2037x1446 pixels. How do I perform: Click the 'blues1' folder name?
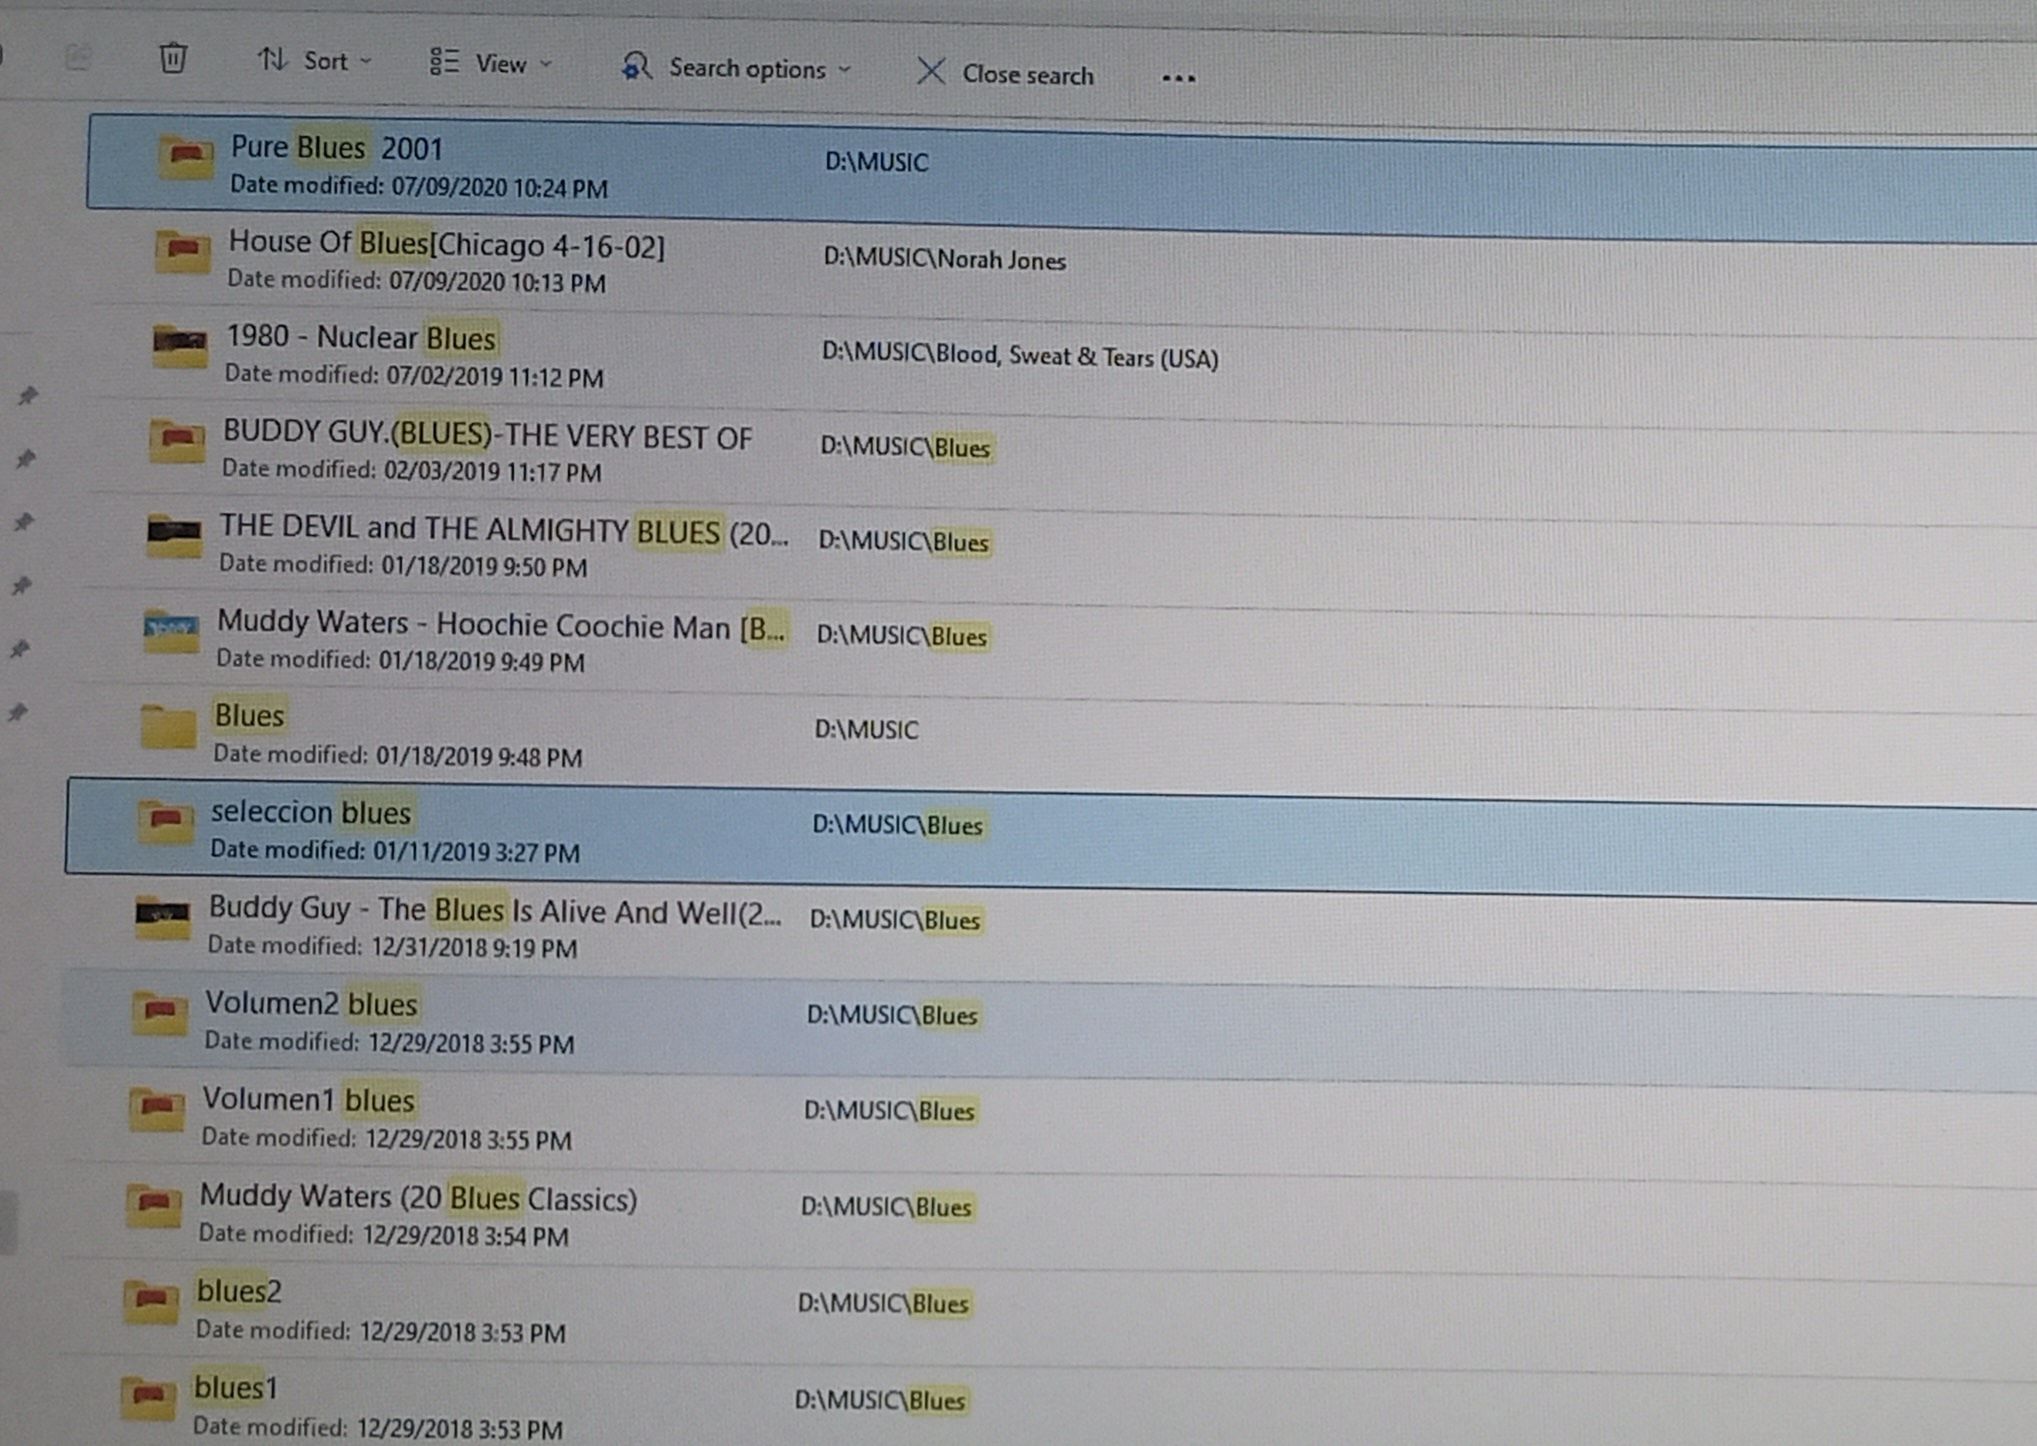pos(236,1387)
